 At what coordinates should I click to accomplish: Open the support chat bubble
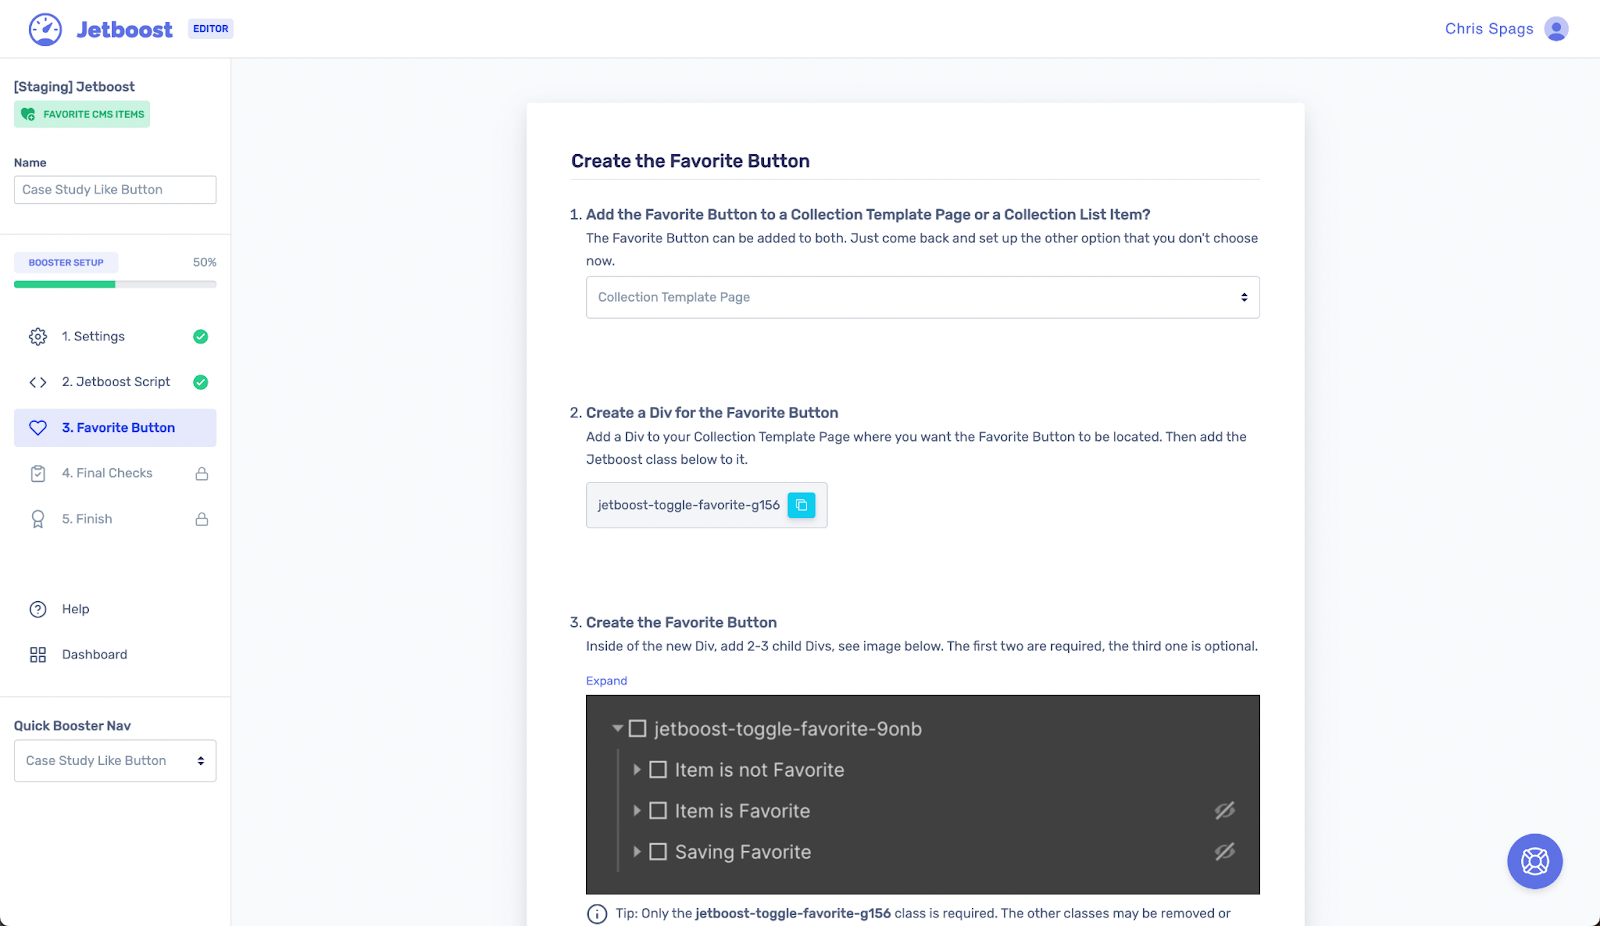click(1534, 861)
